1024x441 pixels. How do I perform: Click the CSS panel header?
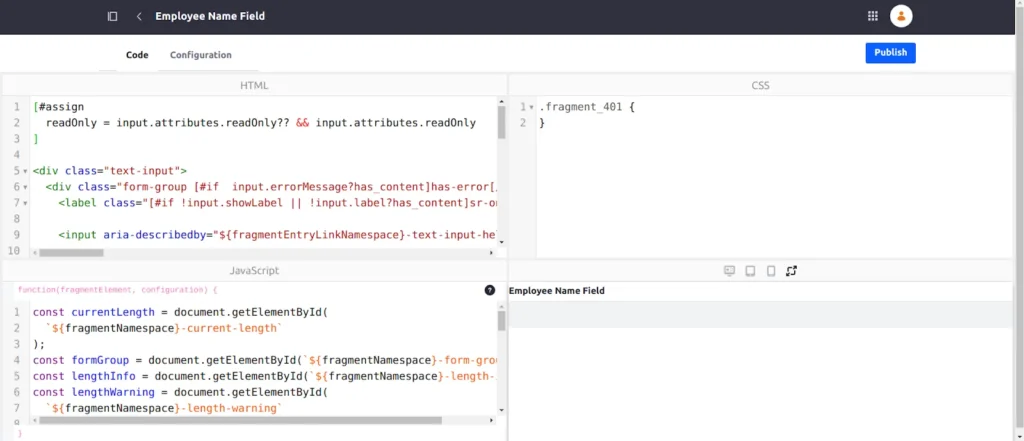[761, 86]
